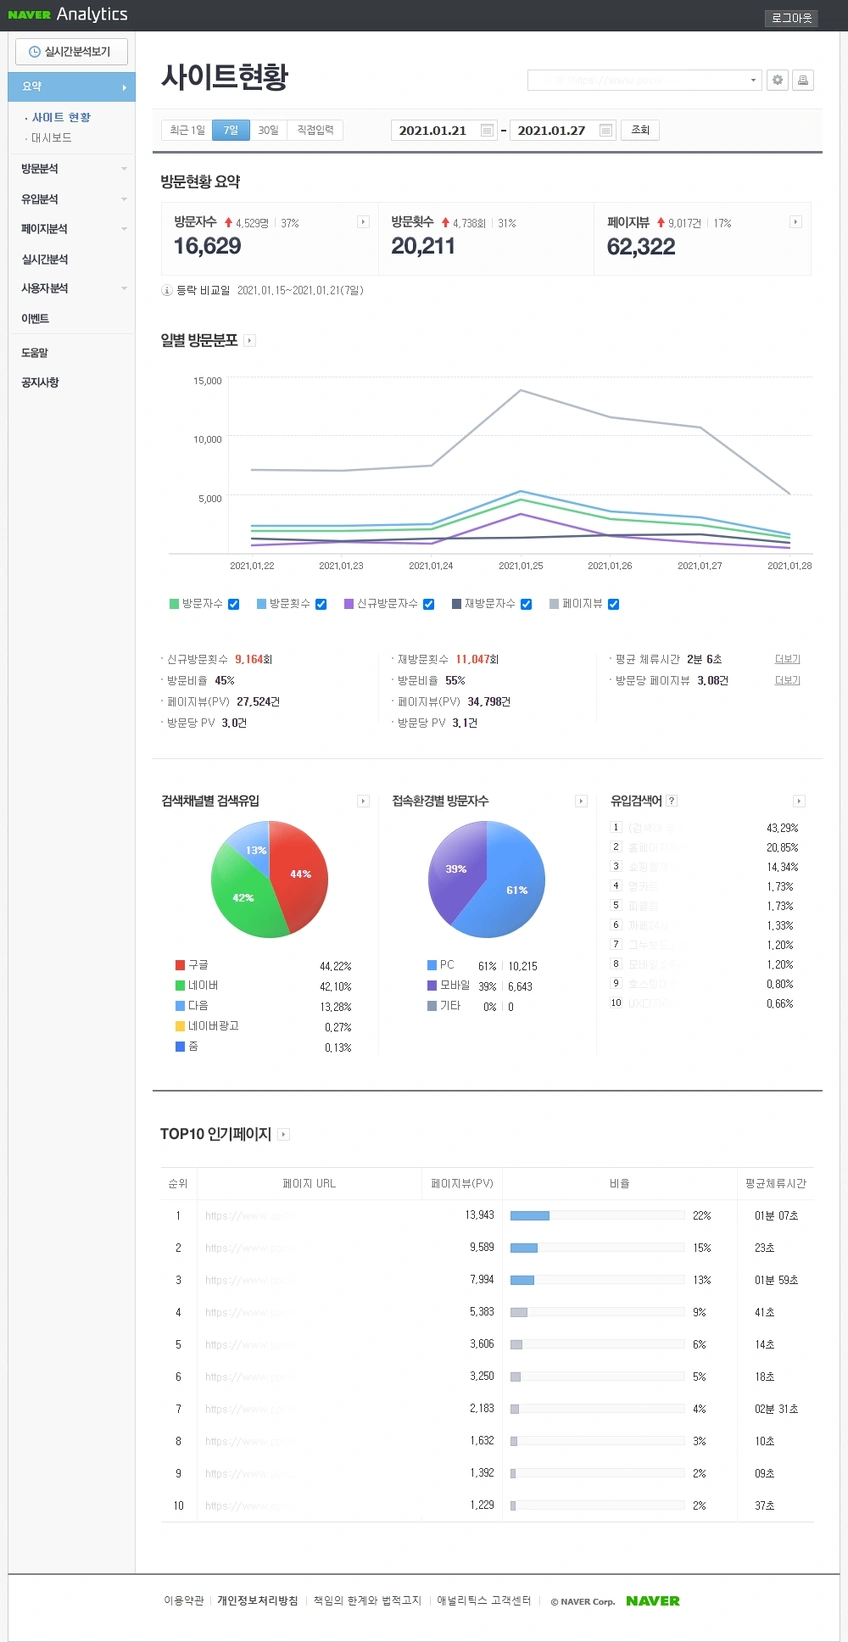848x1642 pixels.
Task: Click the print icon button
Action: point(802,80)
